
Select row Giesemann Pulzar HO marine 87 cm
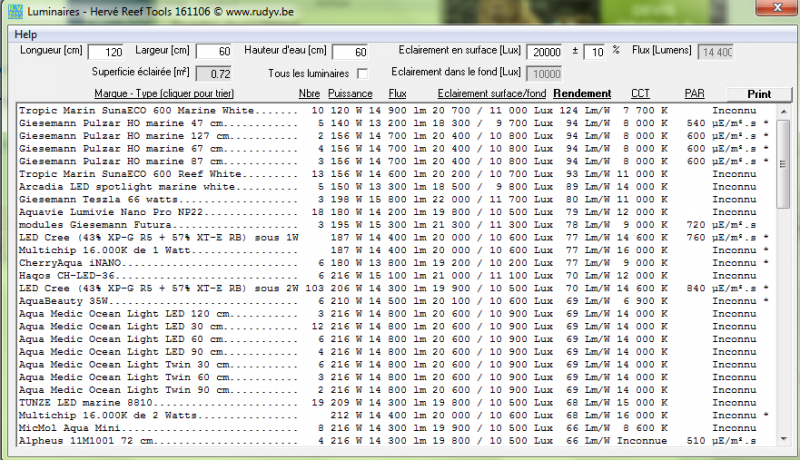pos(396,162)
